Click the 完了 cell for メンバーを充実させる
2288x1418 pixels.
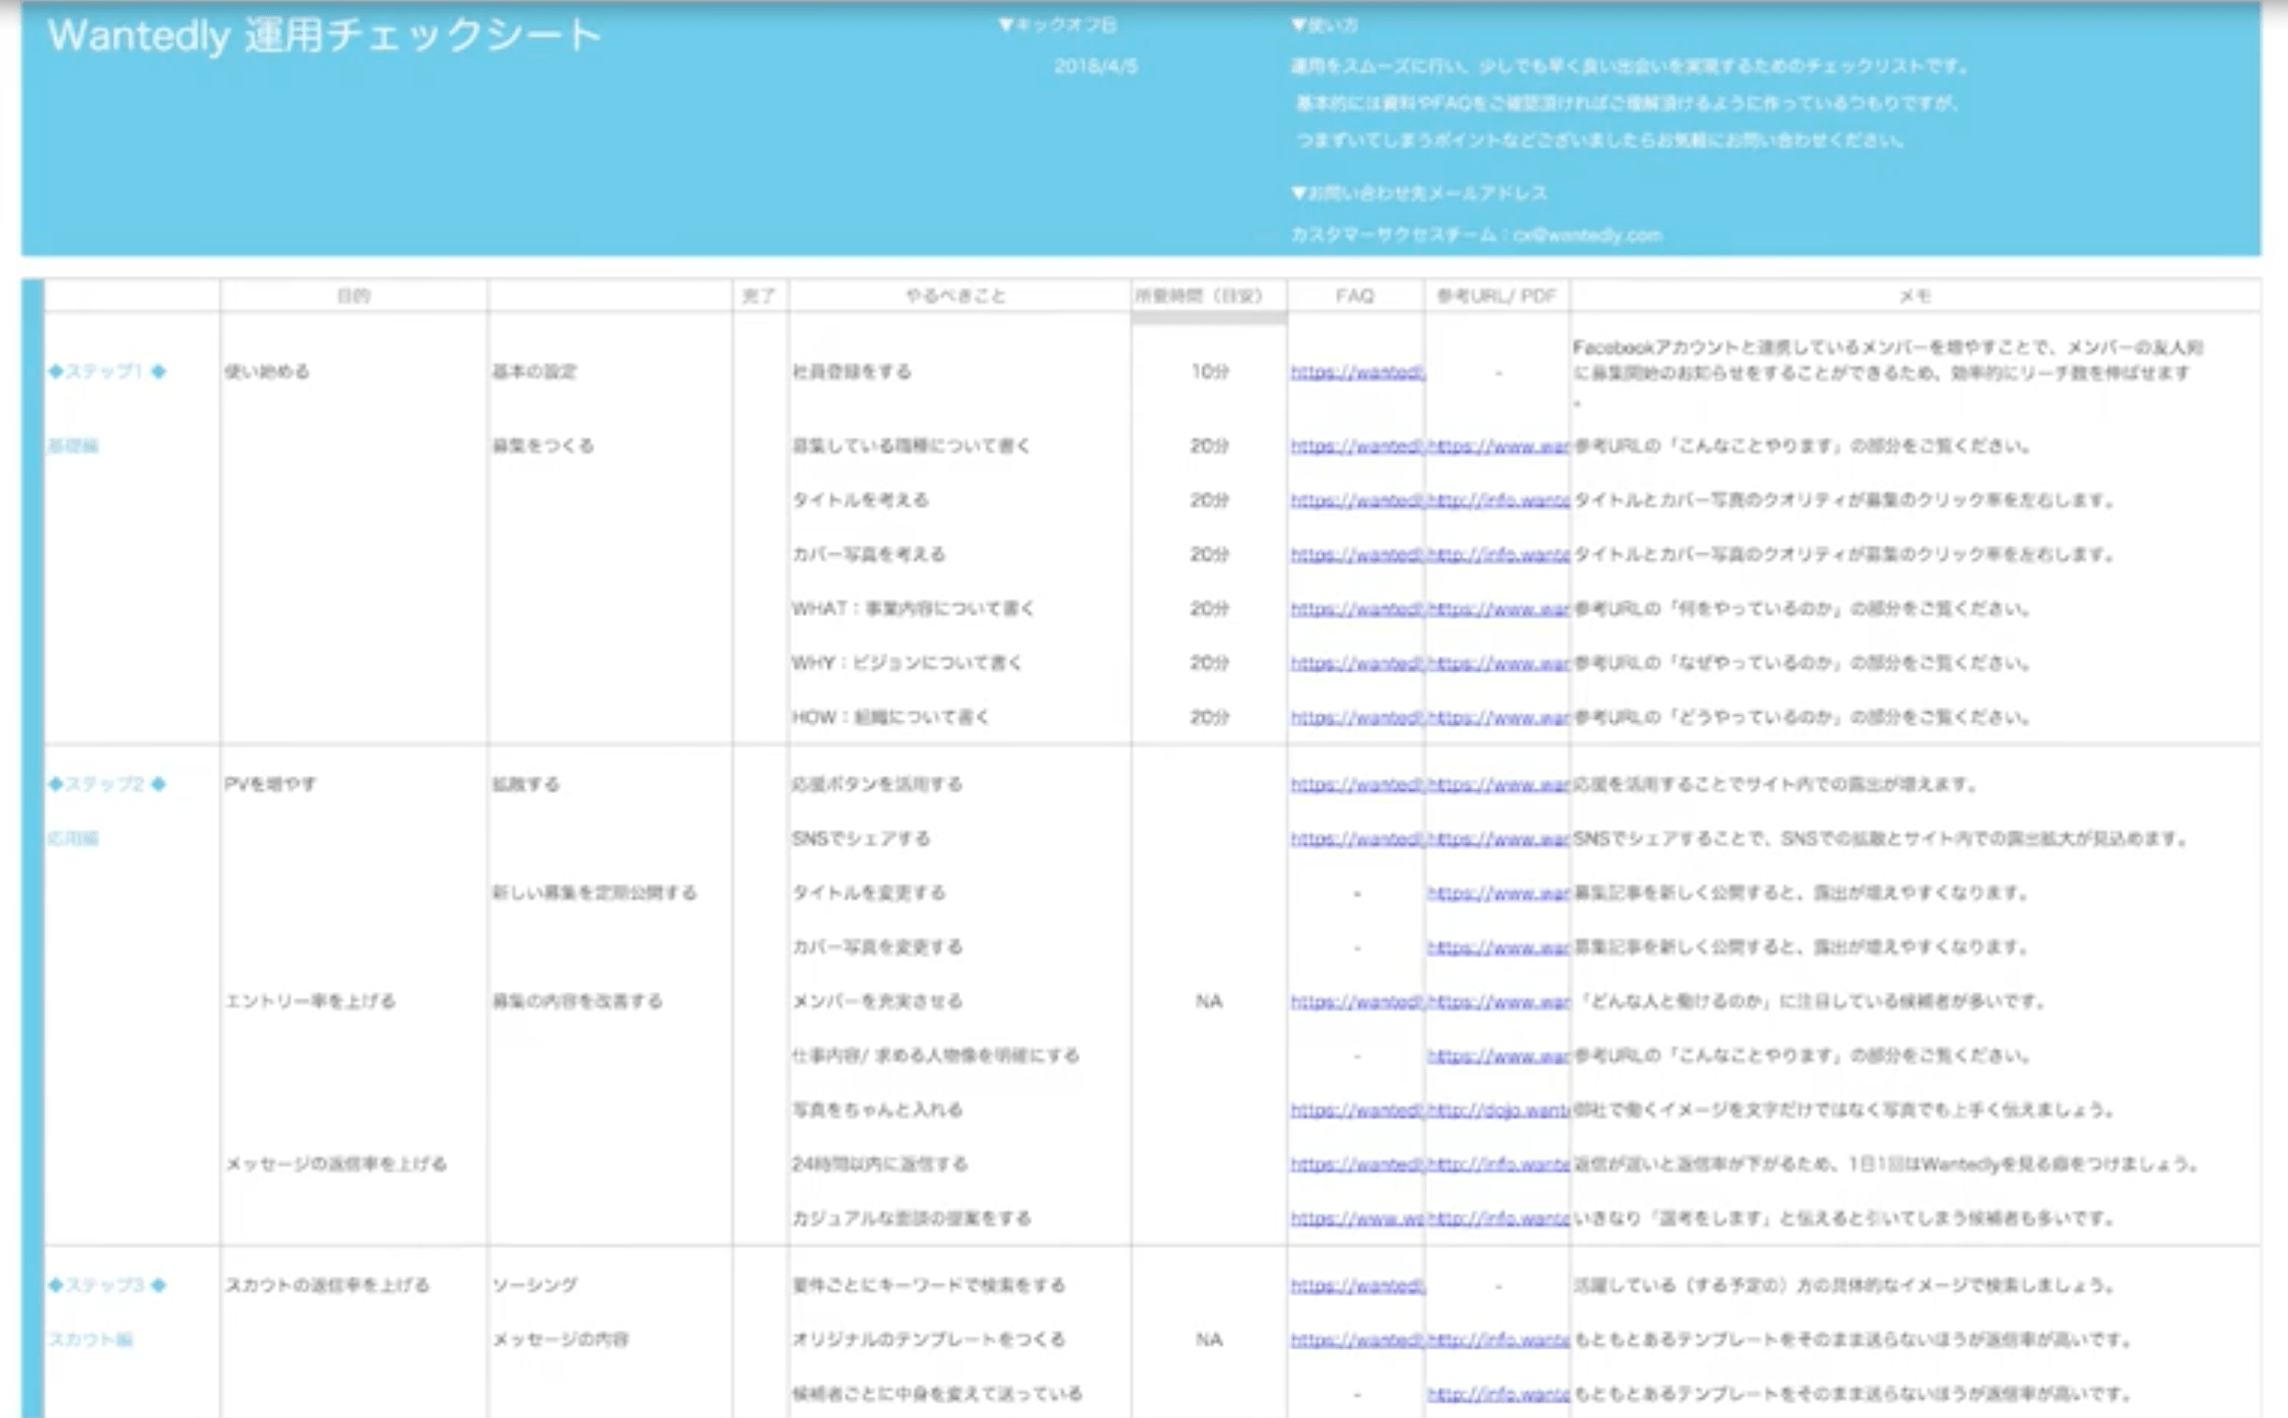point(759,1001)
